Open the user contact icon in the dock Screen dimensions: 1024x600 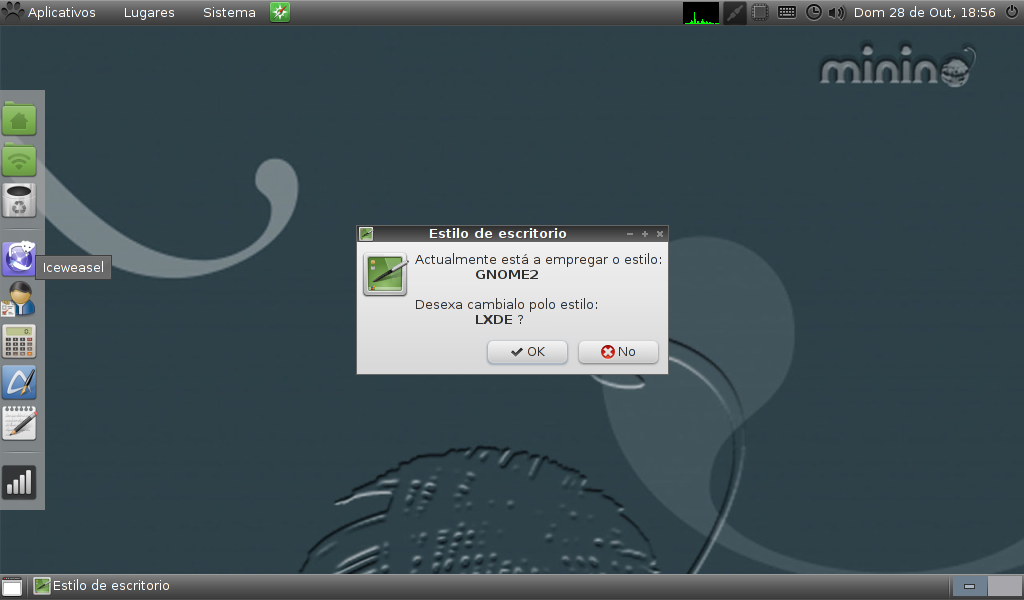pyautogui.click(x=19, y=300)
